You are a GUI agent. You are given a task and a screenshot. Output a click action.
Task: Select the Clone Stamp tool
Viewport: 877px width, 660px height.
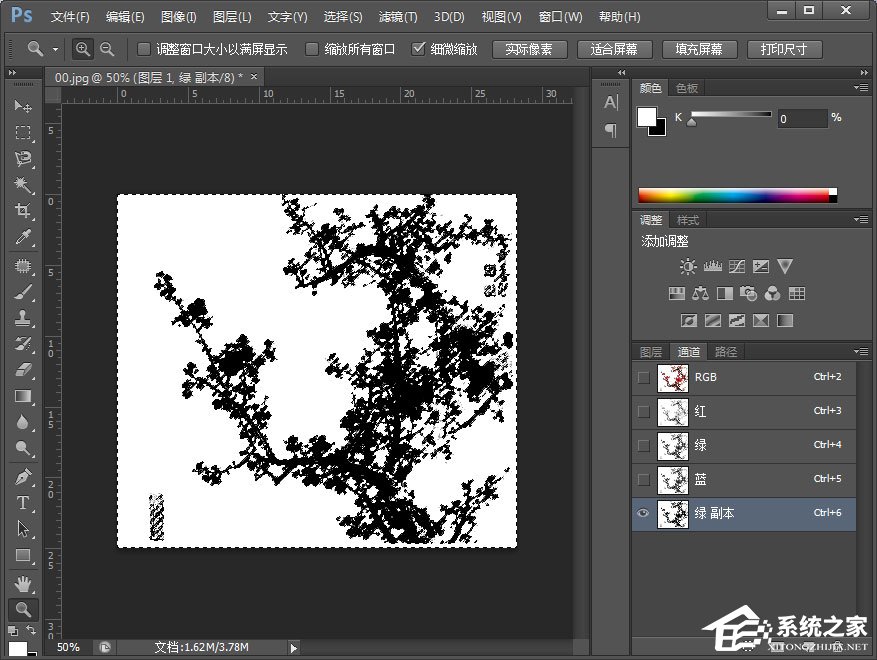coord(22,315)
